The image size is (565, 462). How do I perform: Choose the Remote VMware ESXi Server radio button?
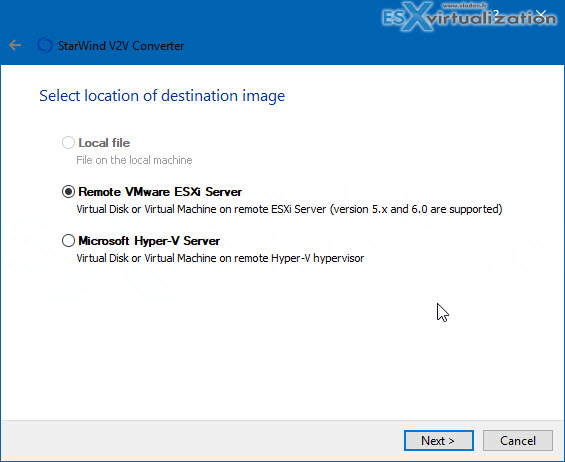68,192
